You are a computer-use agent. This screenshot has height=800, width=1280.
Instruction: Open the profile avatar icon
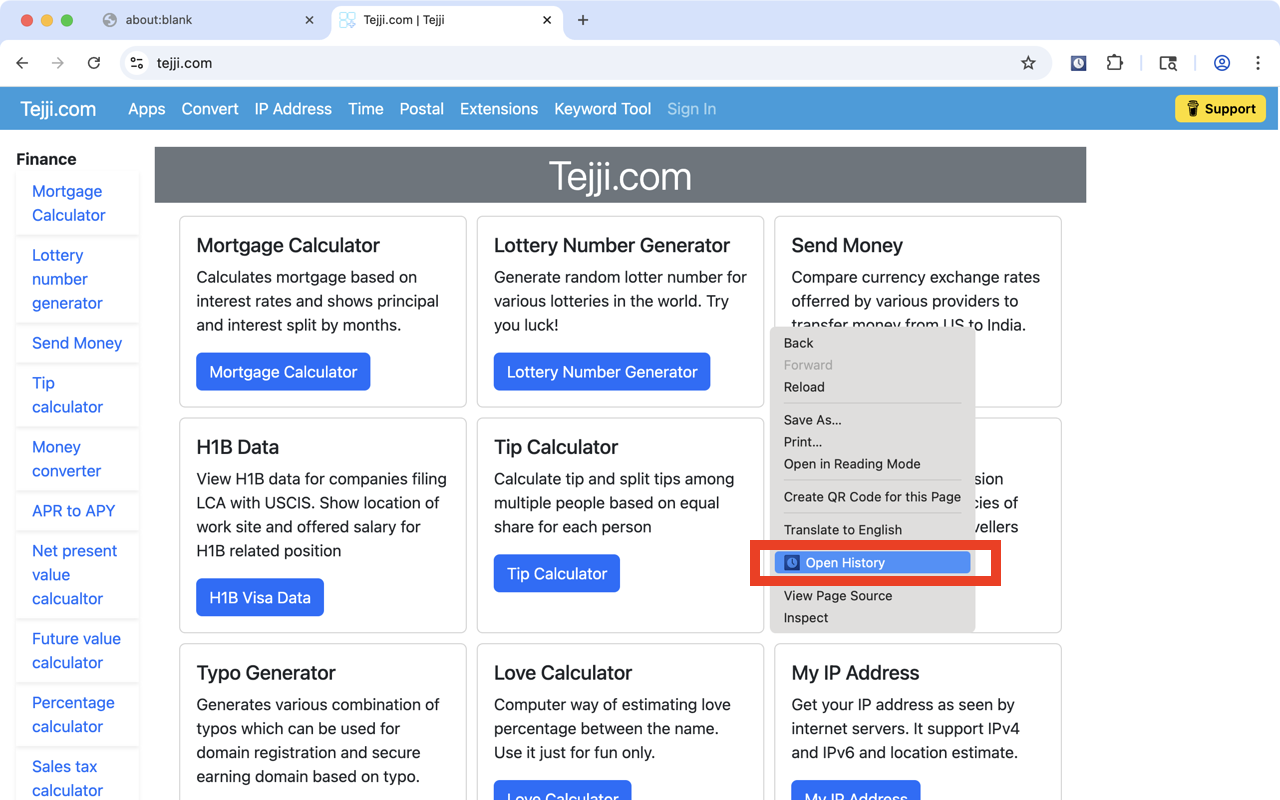point(1222,63)
